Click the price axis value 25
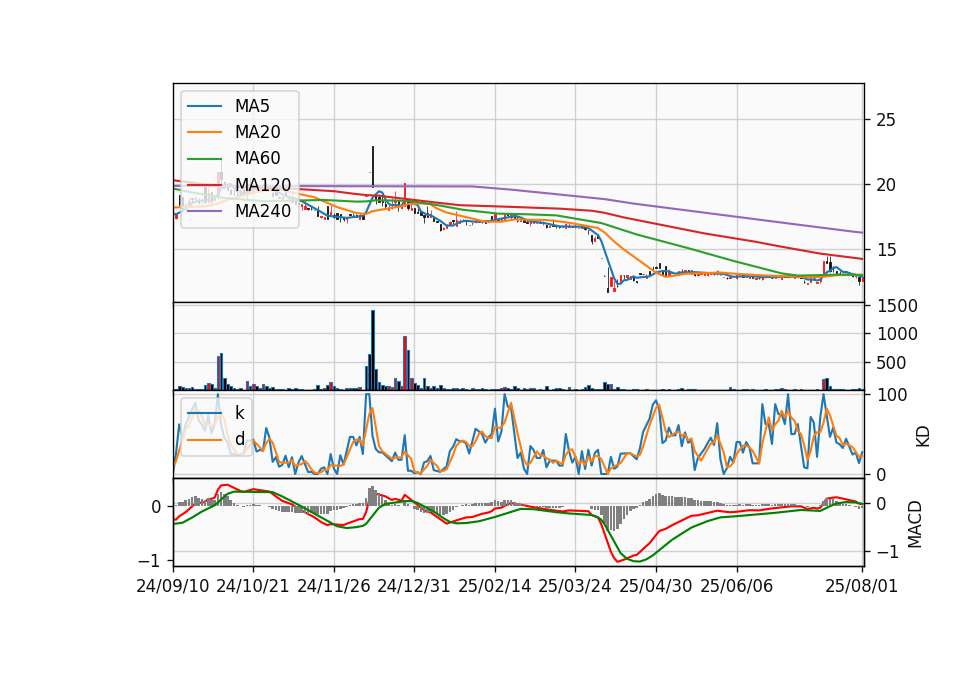960x690 pixels. pos(886,120)
